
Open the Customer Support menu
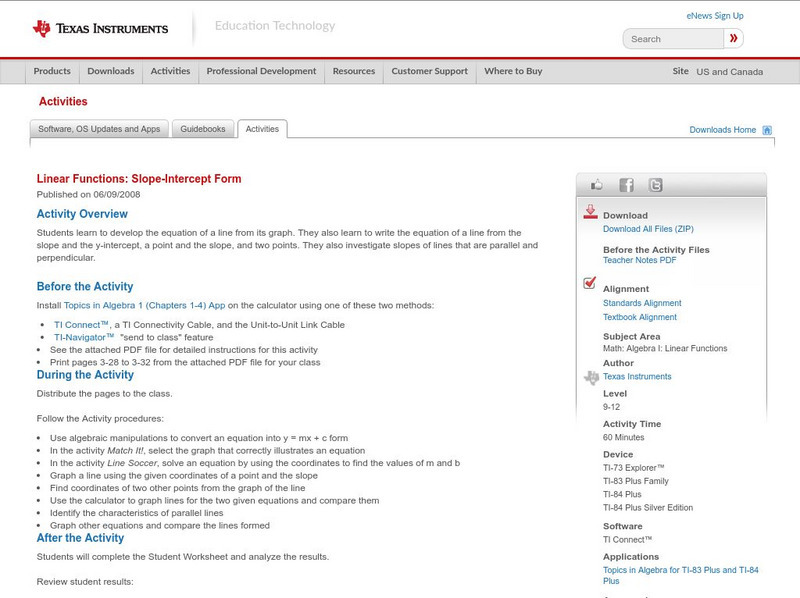click(x=430, y=71)
